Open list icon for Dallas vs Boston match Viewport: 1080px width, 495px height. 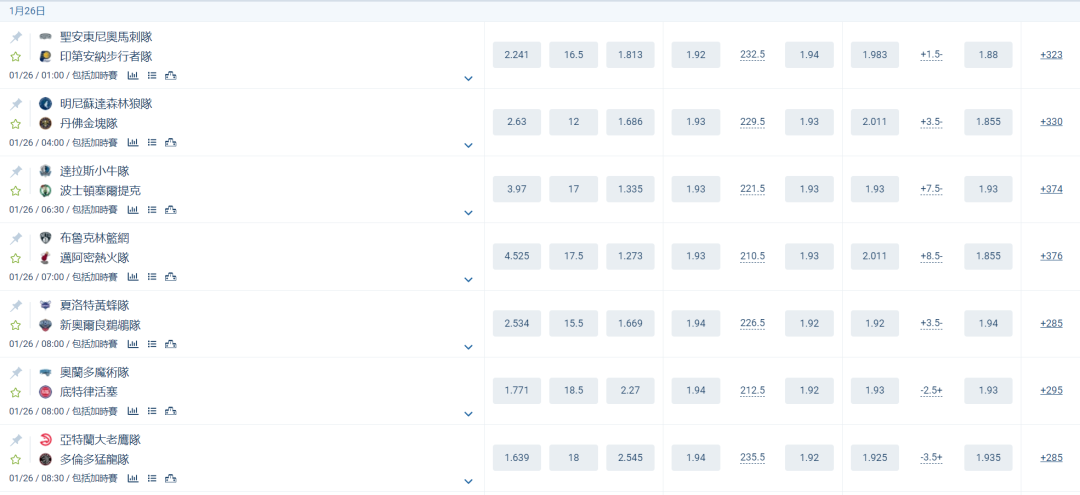tap(152, 210)
